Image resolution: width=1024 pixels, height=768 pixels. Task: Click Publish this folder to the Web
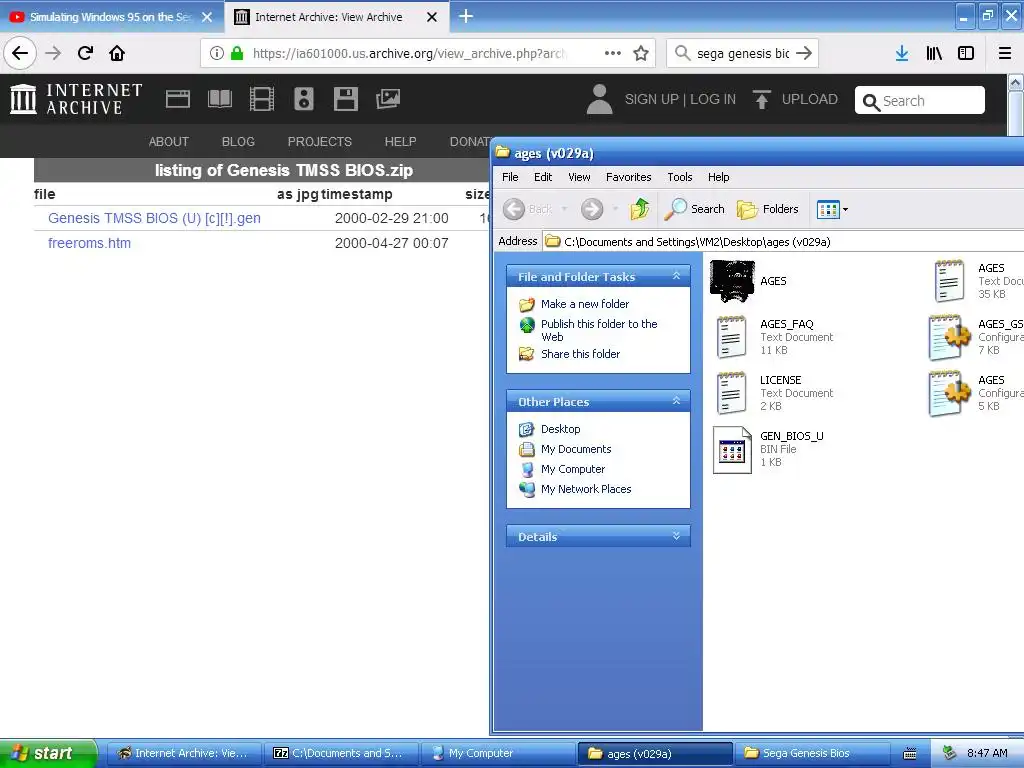[599, 330]
